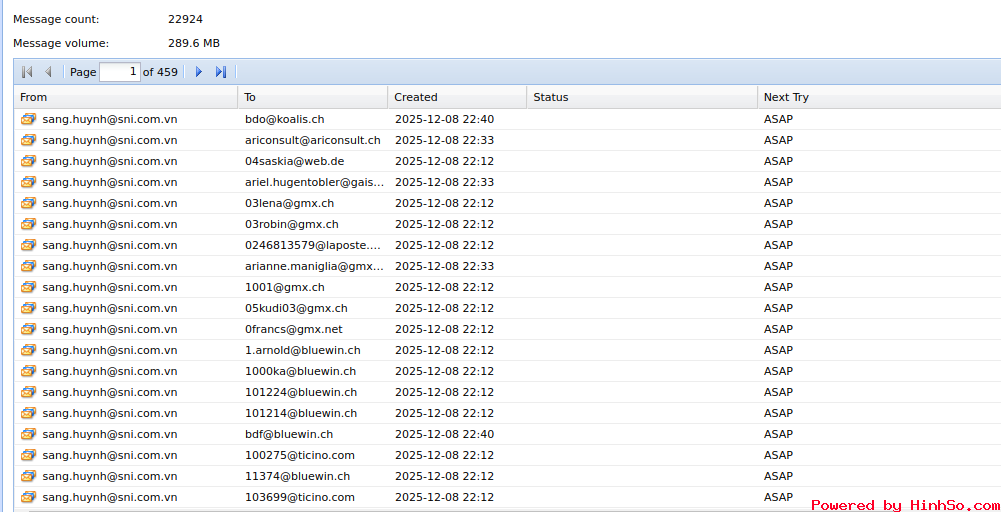Sort messages by the From column
The image size is (1001, 512).
125,97
